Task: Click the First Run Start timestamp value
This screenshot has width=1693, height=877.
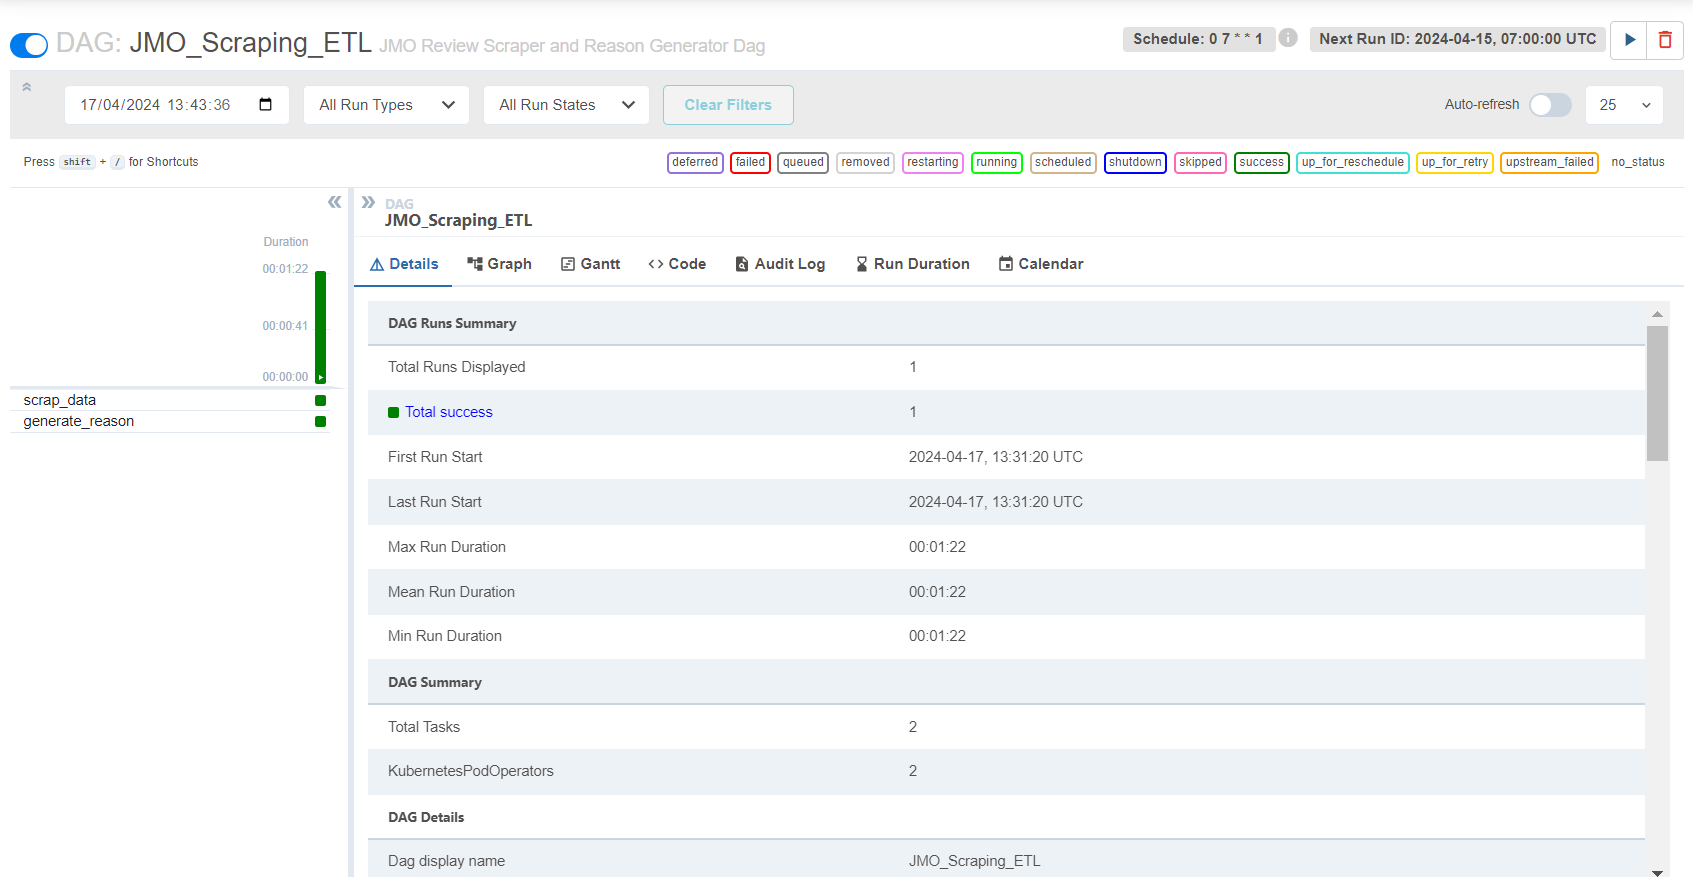Action: pos(995,457)
